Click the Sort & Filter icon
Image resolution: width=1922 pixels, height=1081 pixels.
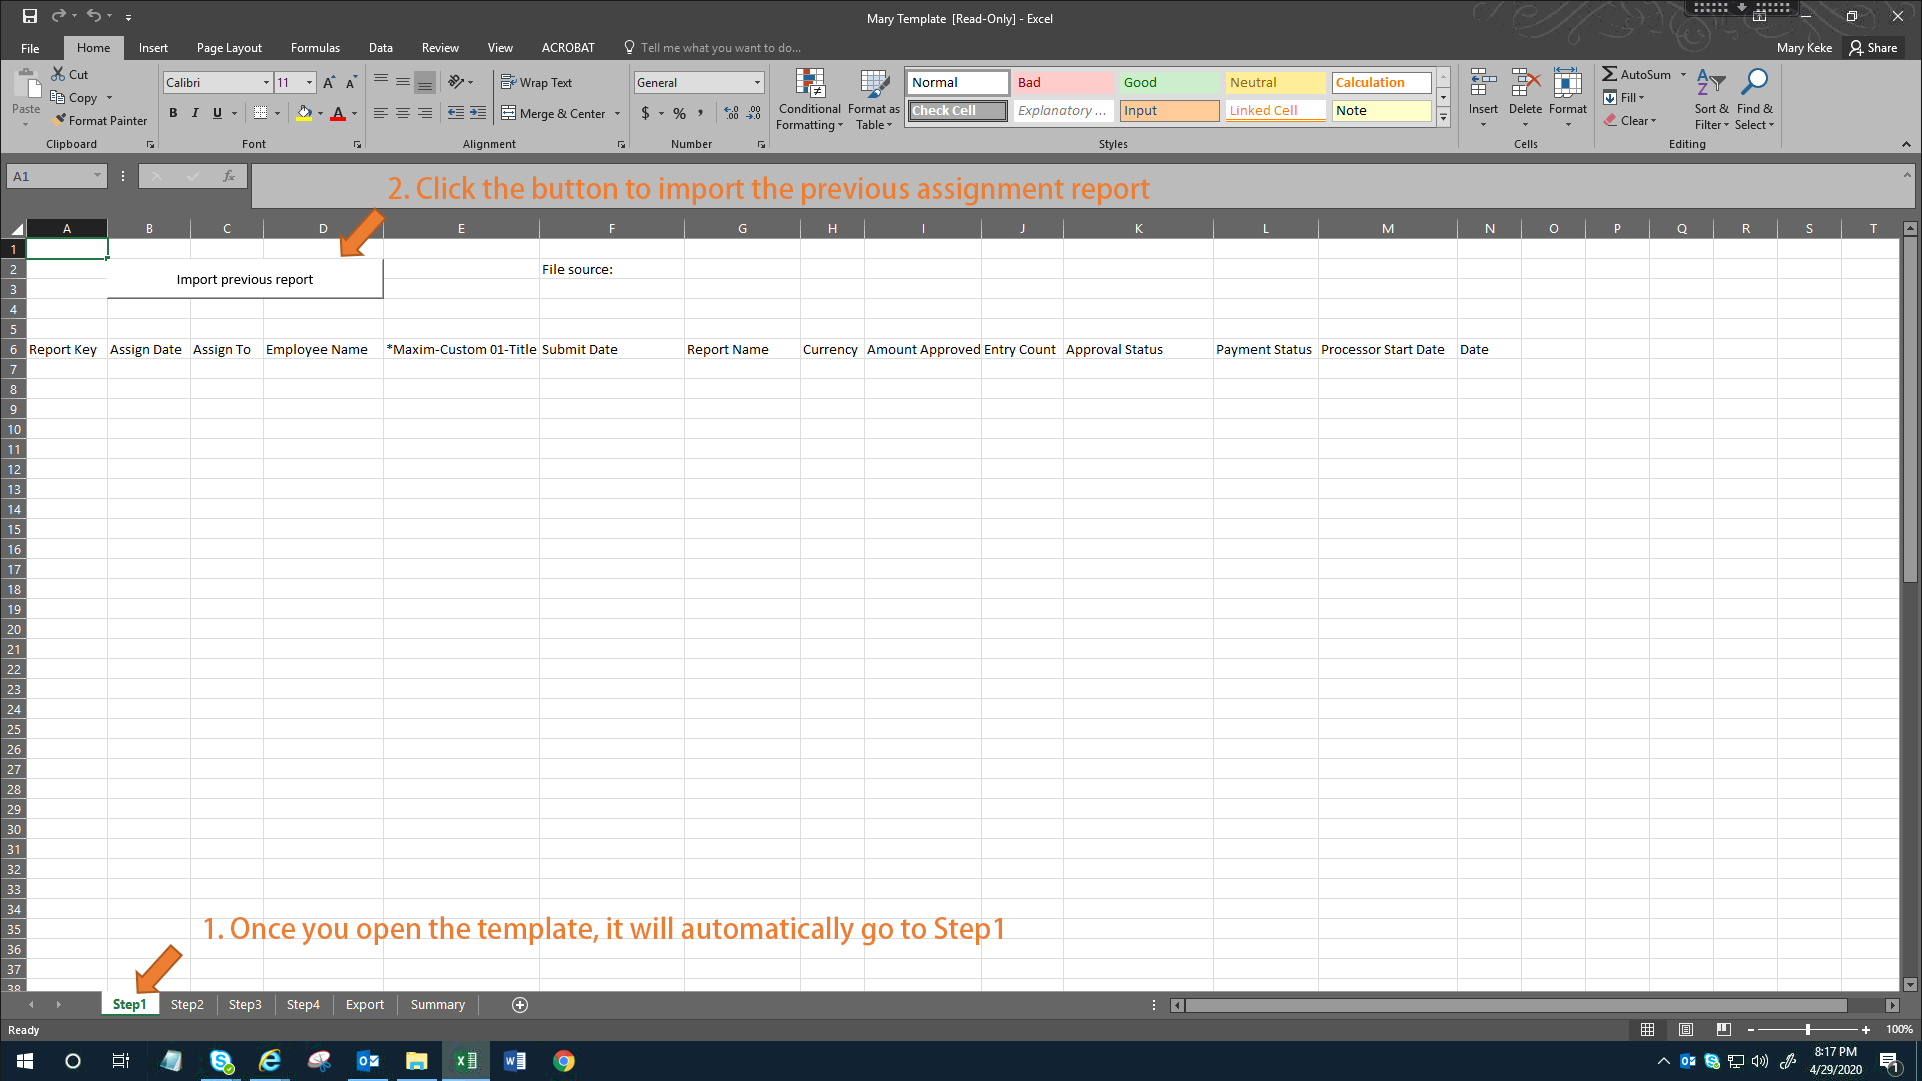(1710, 83)
